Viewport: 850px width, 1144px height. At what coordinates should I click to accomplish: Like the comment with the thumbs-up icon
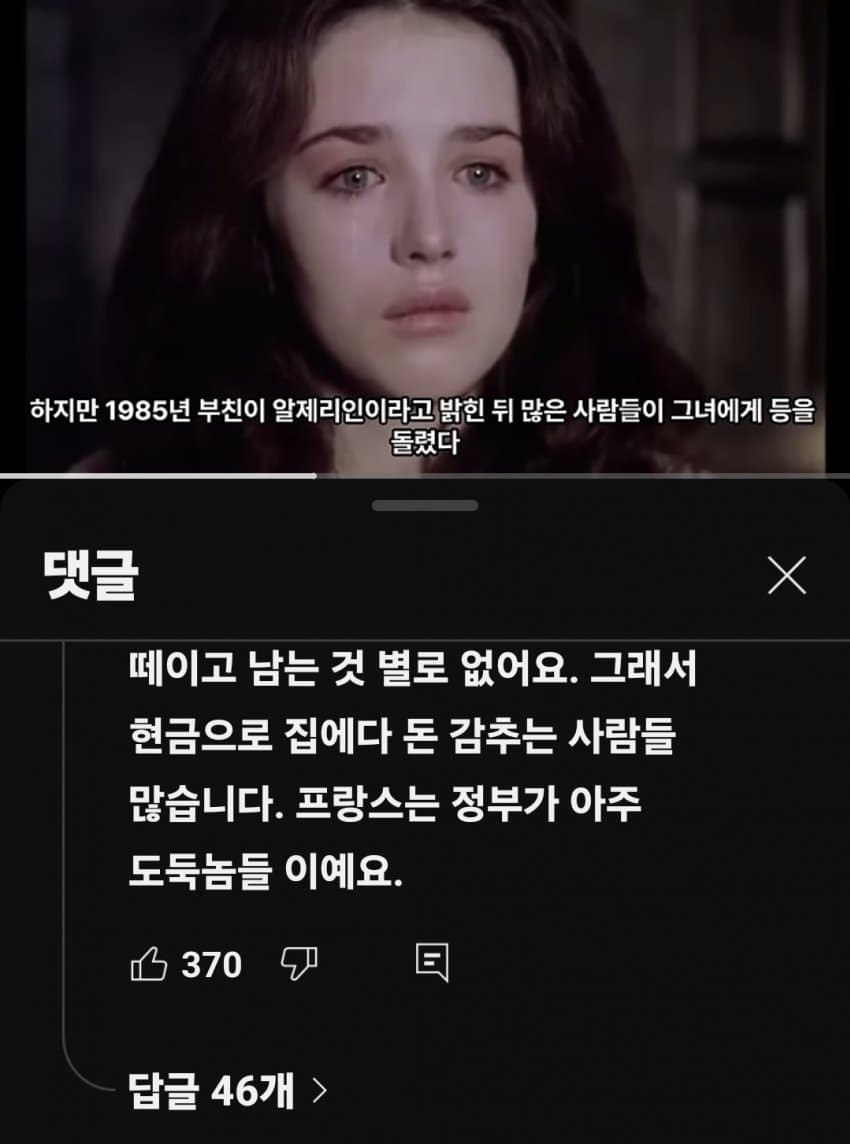[x=149, y=965]
